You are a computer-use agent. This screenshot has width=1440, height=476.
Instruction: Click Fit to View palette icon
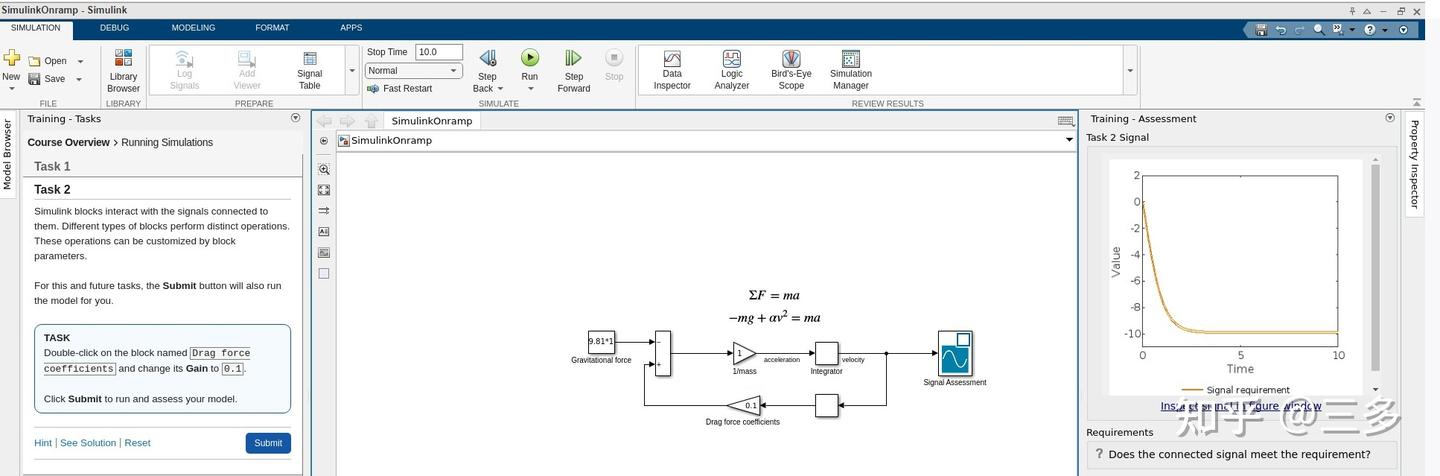(x=324, y=190)
